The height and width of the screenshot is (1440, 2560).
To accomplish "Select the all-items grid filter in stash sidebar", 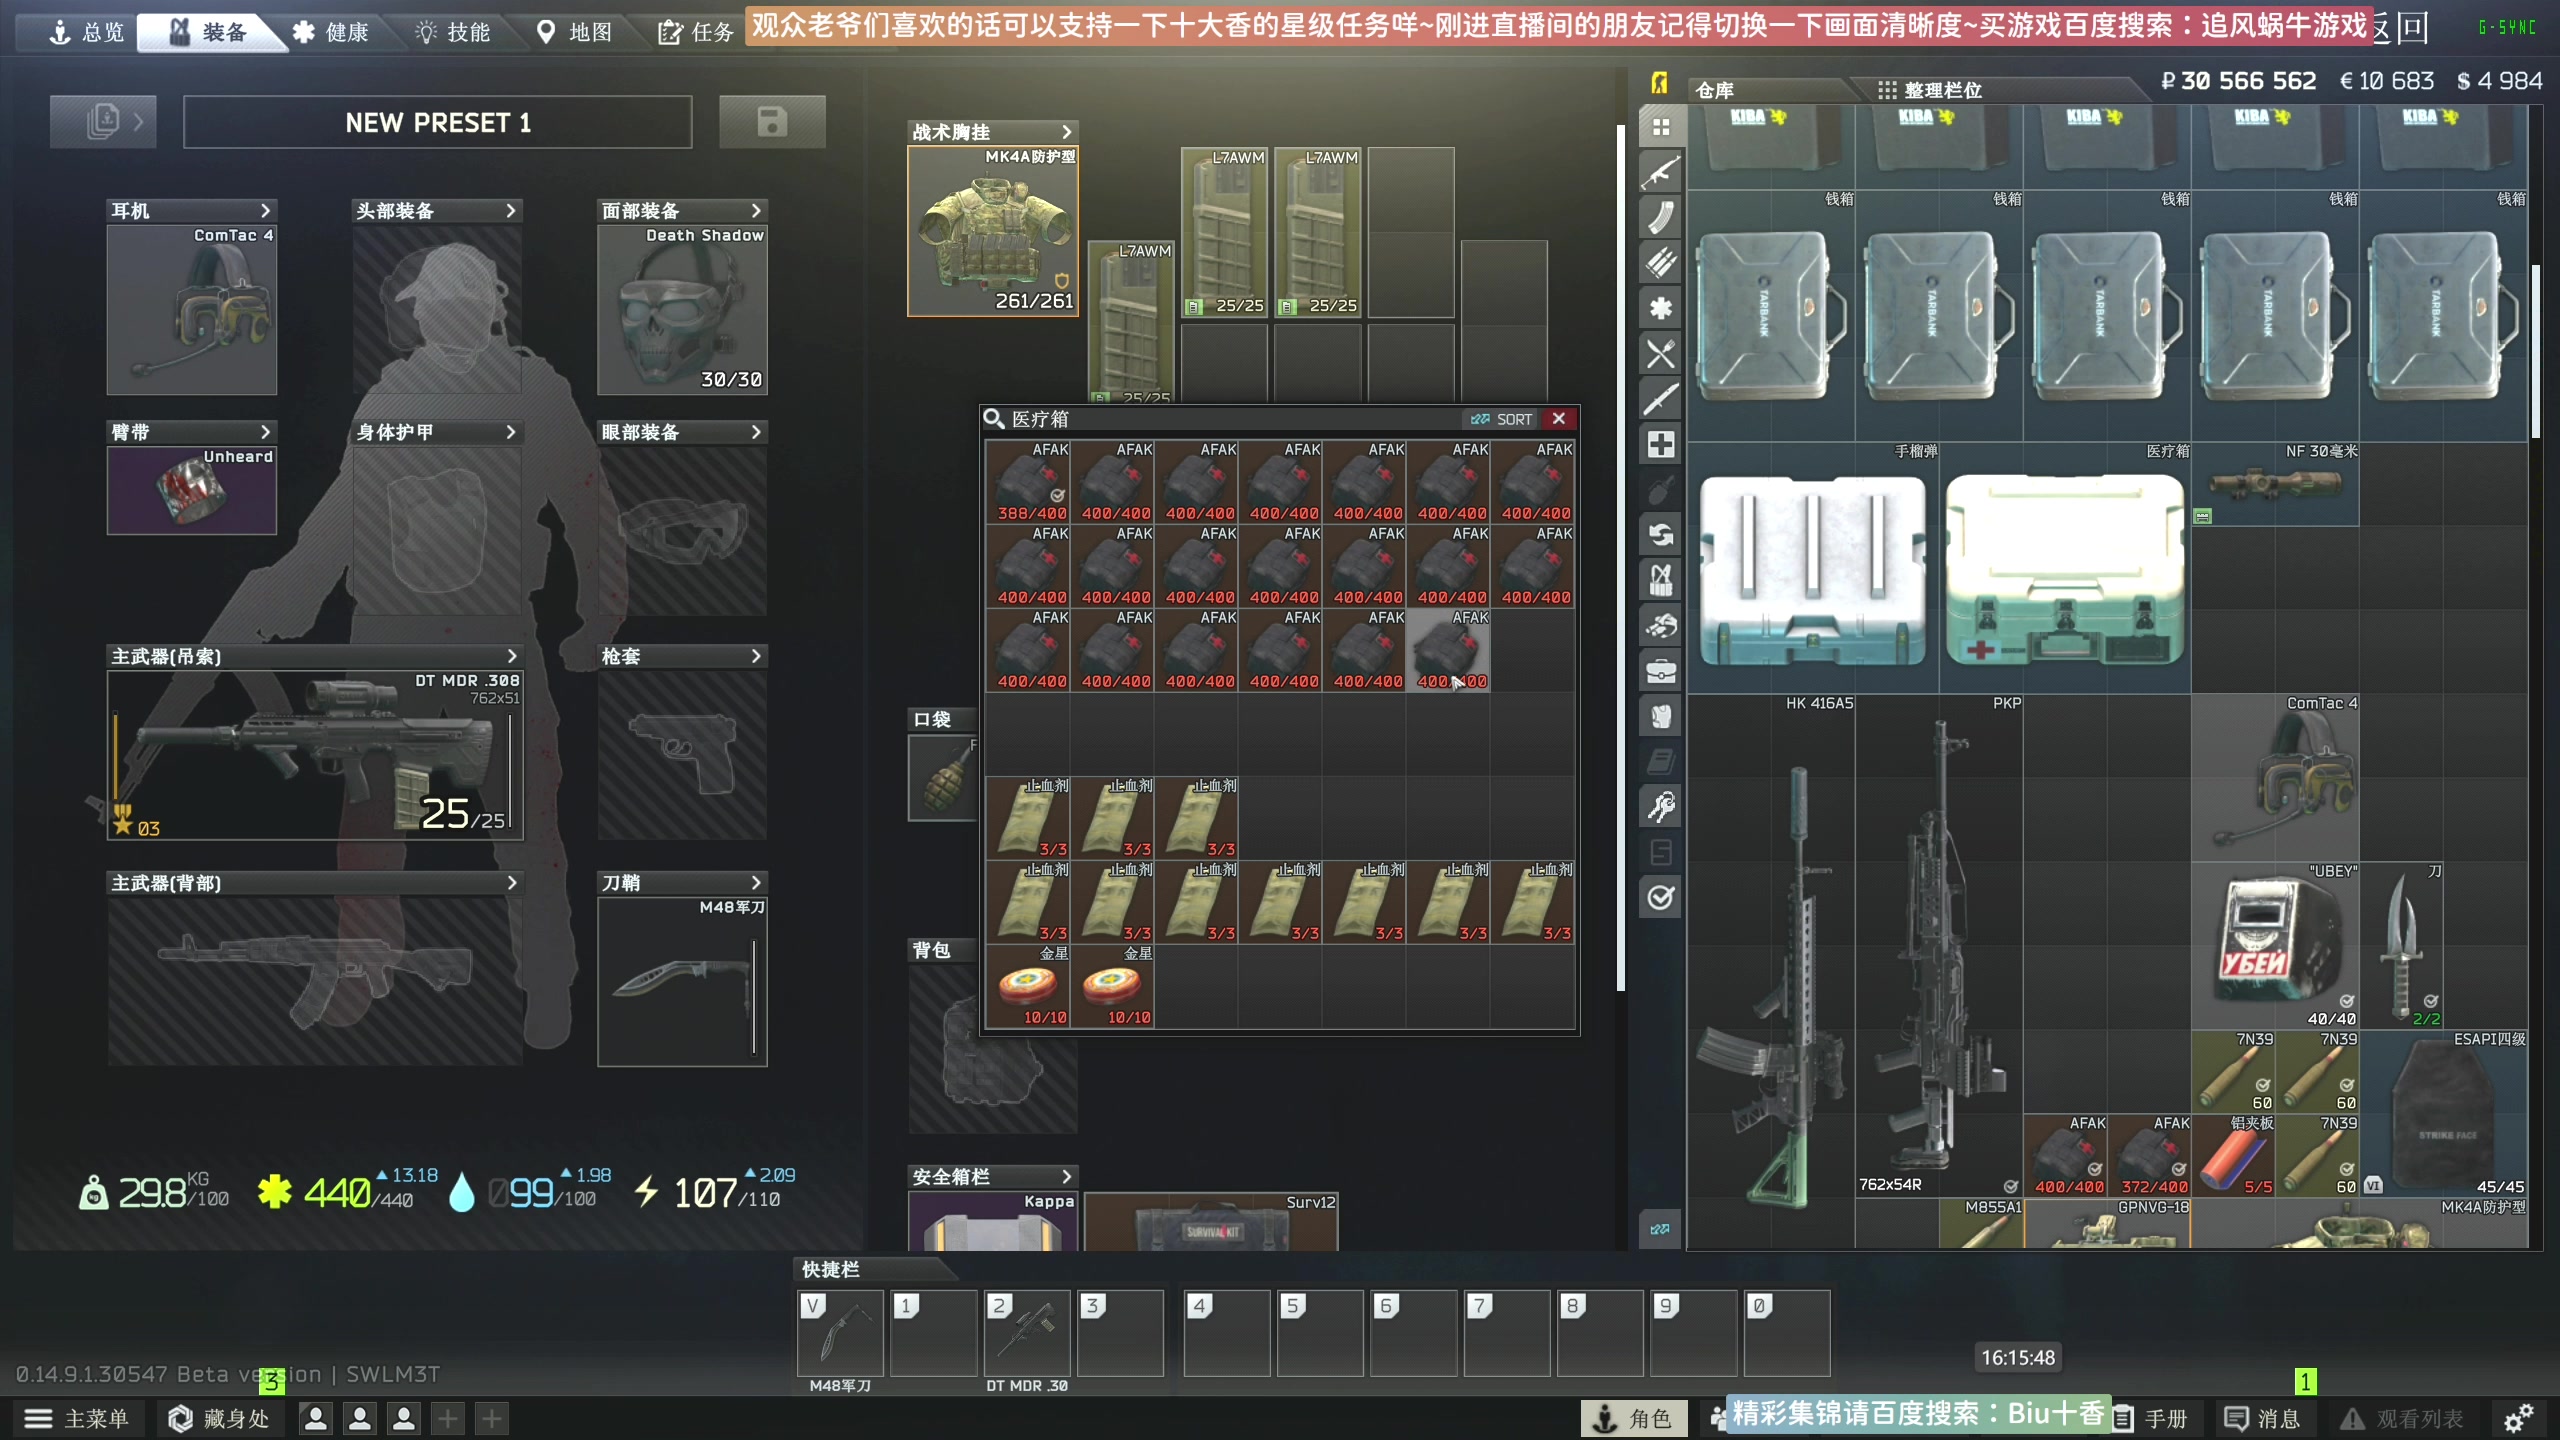I will tap(1661, 127).
